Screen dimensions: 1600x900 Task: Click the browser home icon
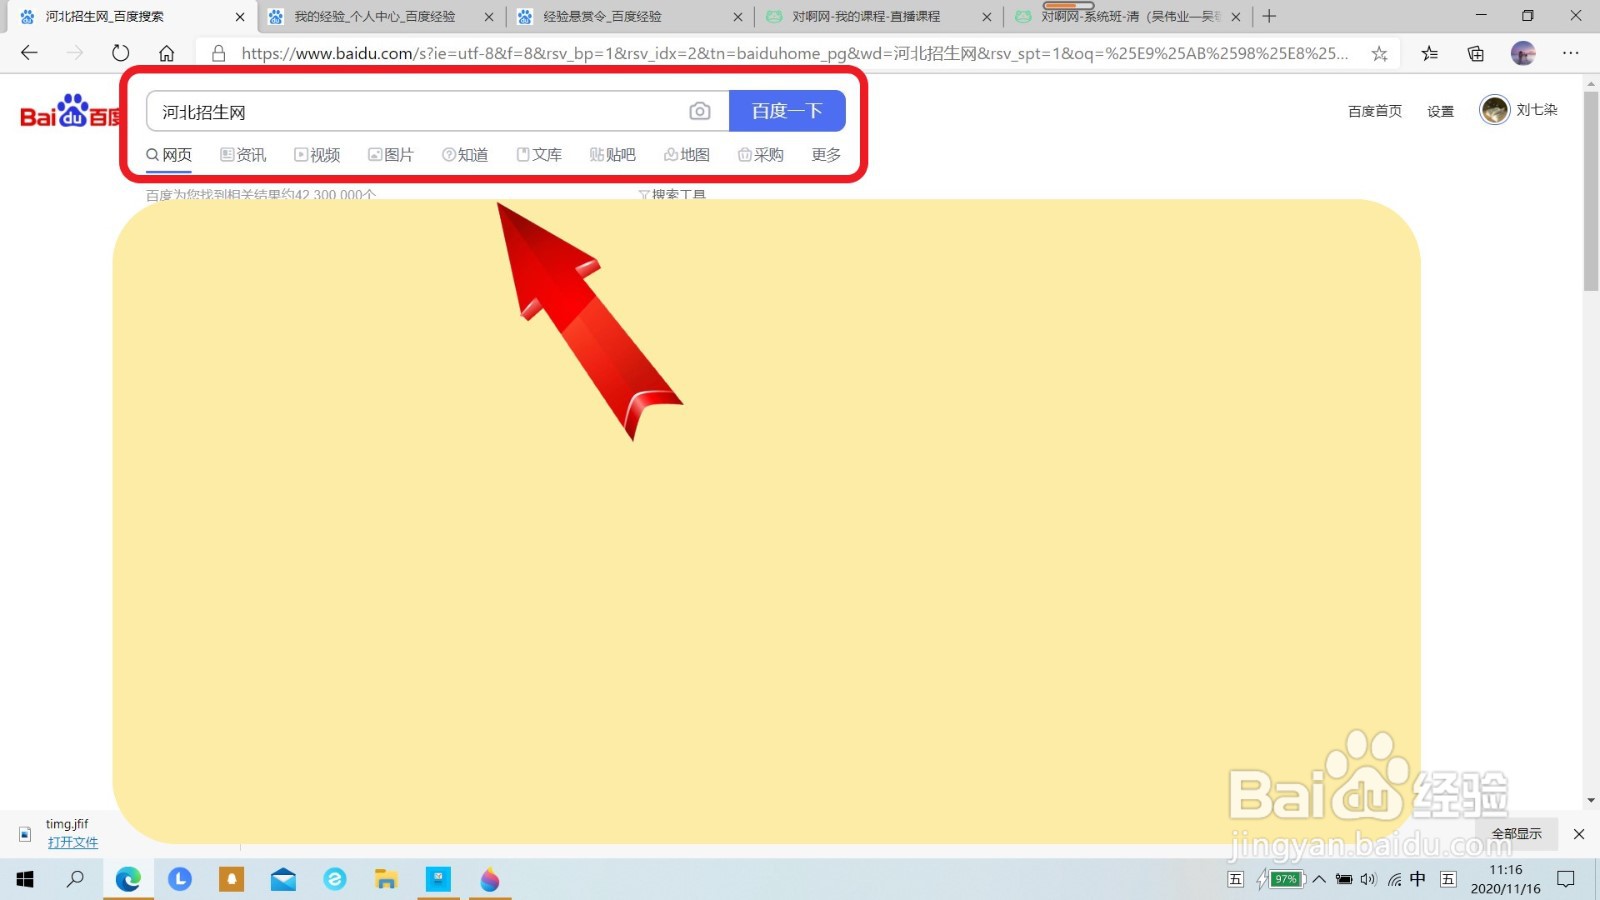coord(167,53)
